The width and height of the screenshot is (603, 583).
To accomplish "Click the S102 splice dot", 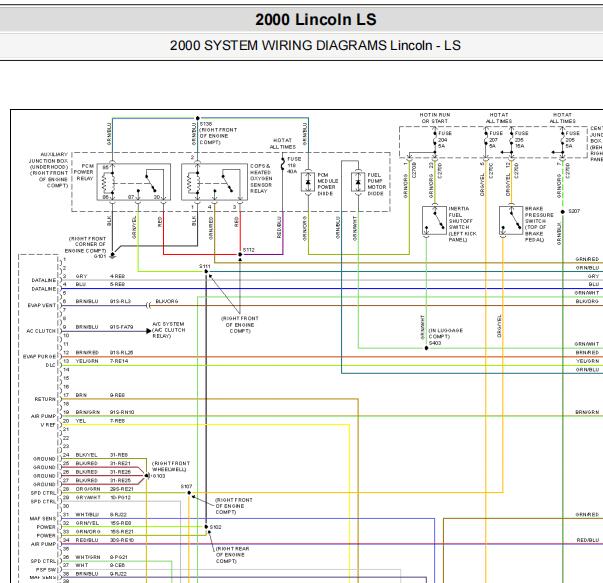I will coord(206,527).
